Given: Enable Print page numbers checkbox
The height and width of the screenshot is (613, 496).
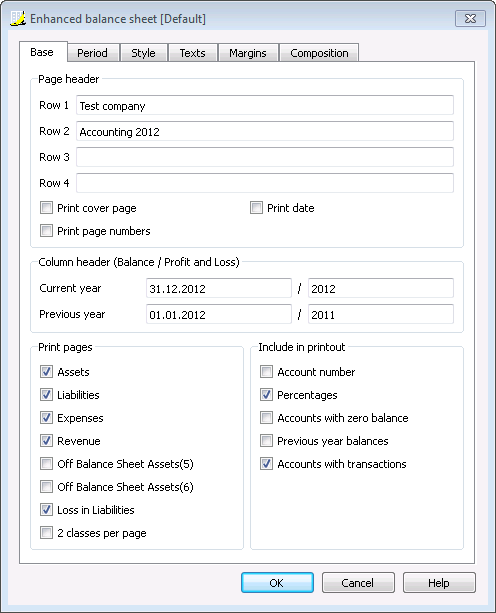Looking at the screenshot, I should tap(46, 231).
